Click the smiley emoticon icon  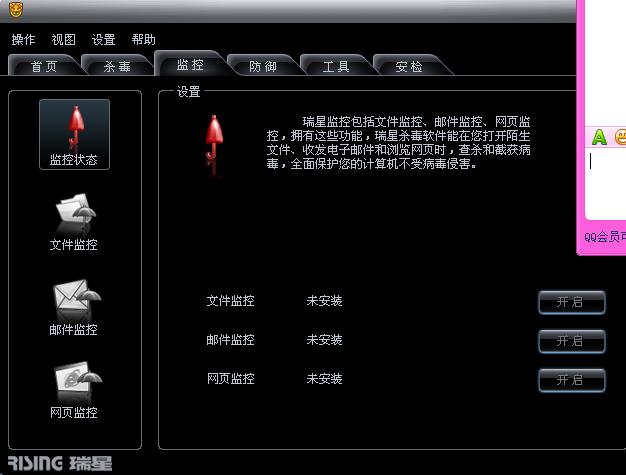point(620,137)
